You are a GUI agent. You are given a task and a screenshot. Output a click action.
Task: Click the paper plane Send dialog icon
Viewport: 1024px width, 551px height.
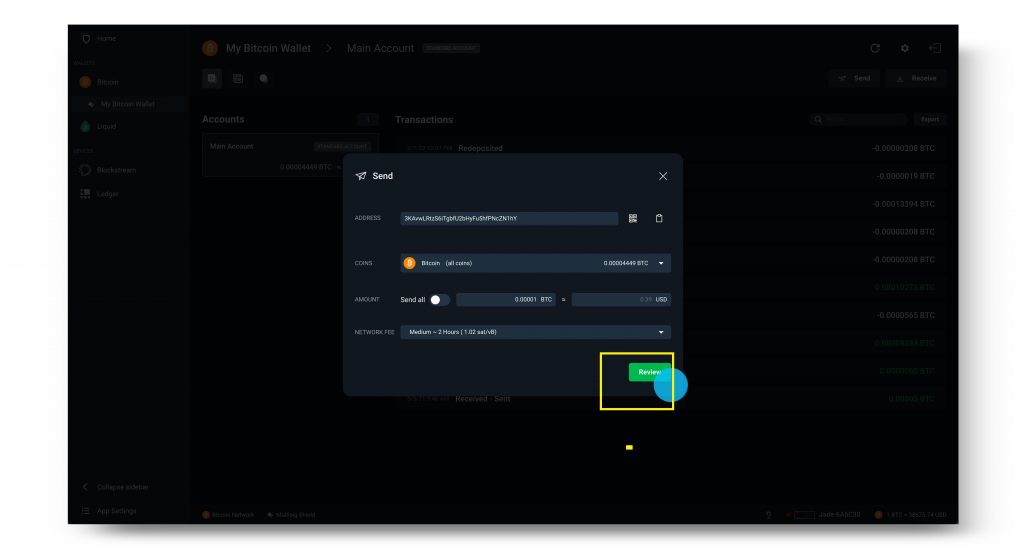(360, 176)
